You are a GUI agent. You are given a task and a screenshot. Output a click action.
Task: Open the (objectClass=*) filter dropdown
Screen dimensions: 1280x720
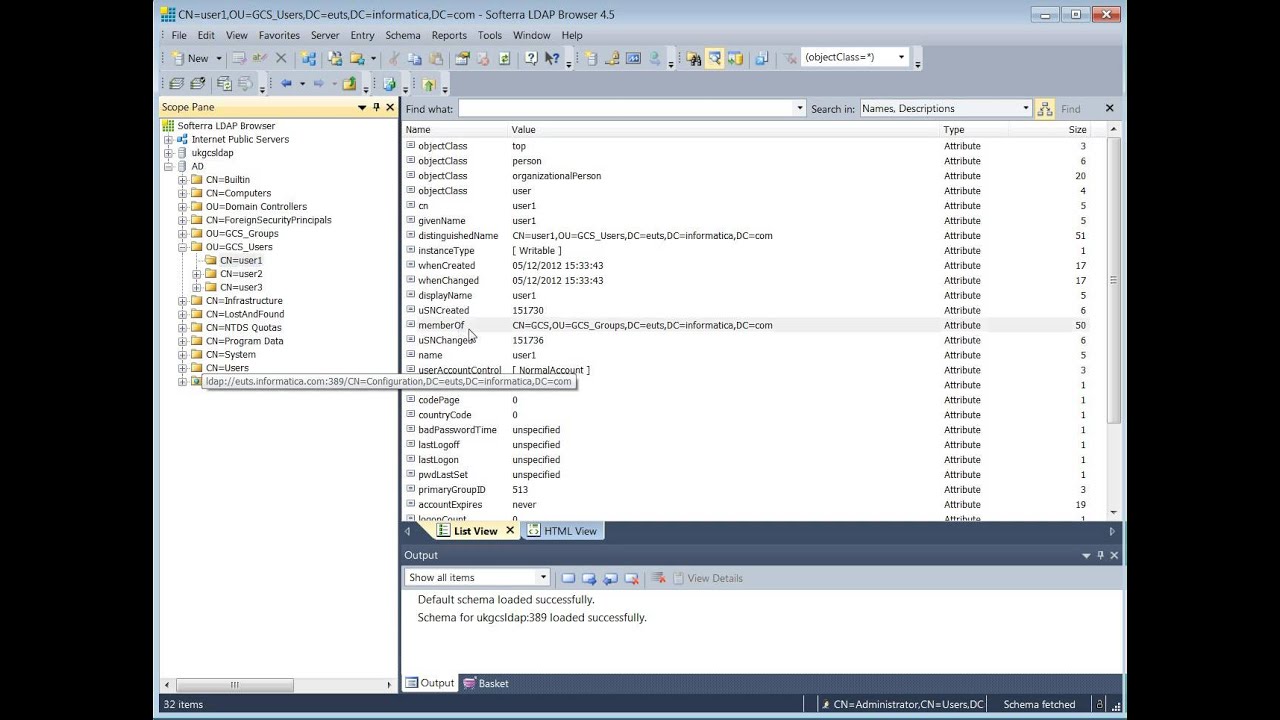coord(901,57)
